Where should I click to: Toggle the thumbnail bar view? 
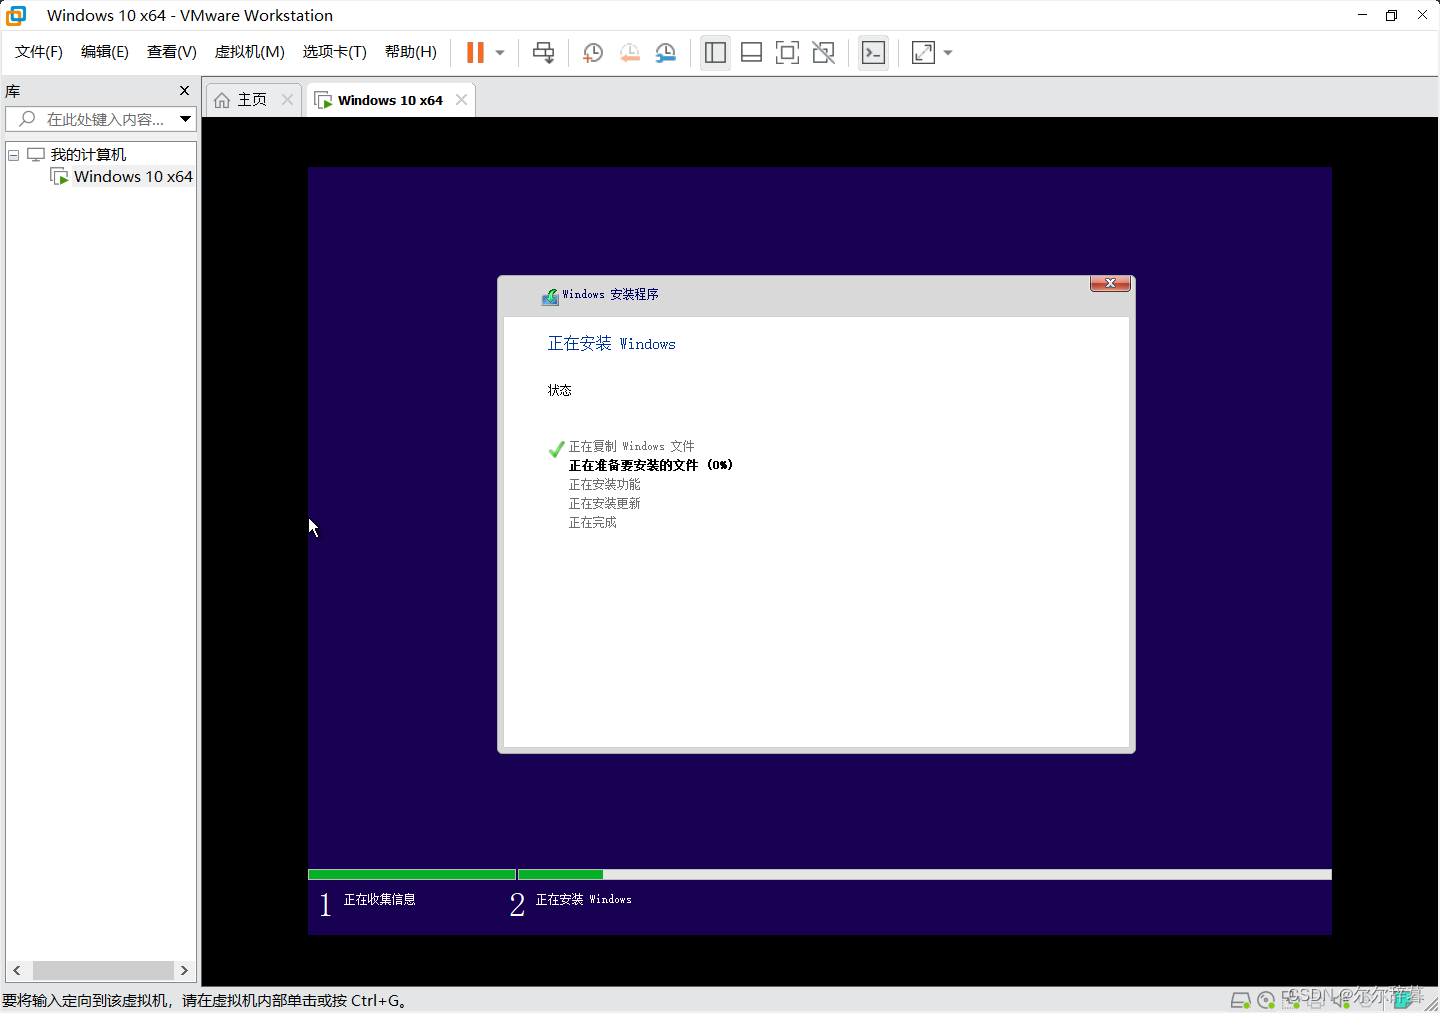pos(751,53)
